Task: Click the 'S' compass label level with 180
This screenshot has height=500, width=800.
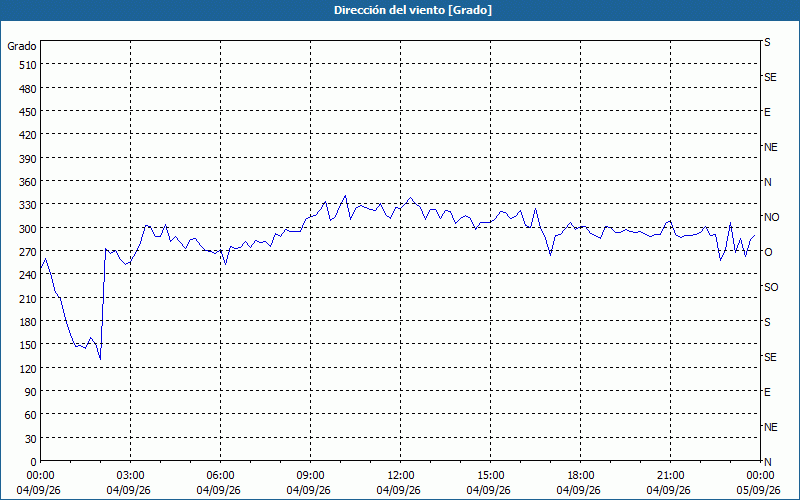Action: [767, 322]
